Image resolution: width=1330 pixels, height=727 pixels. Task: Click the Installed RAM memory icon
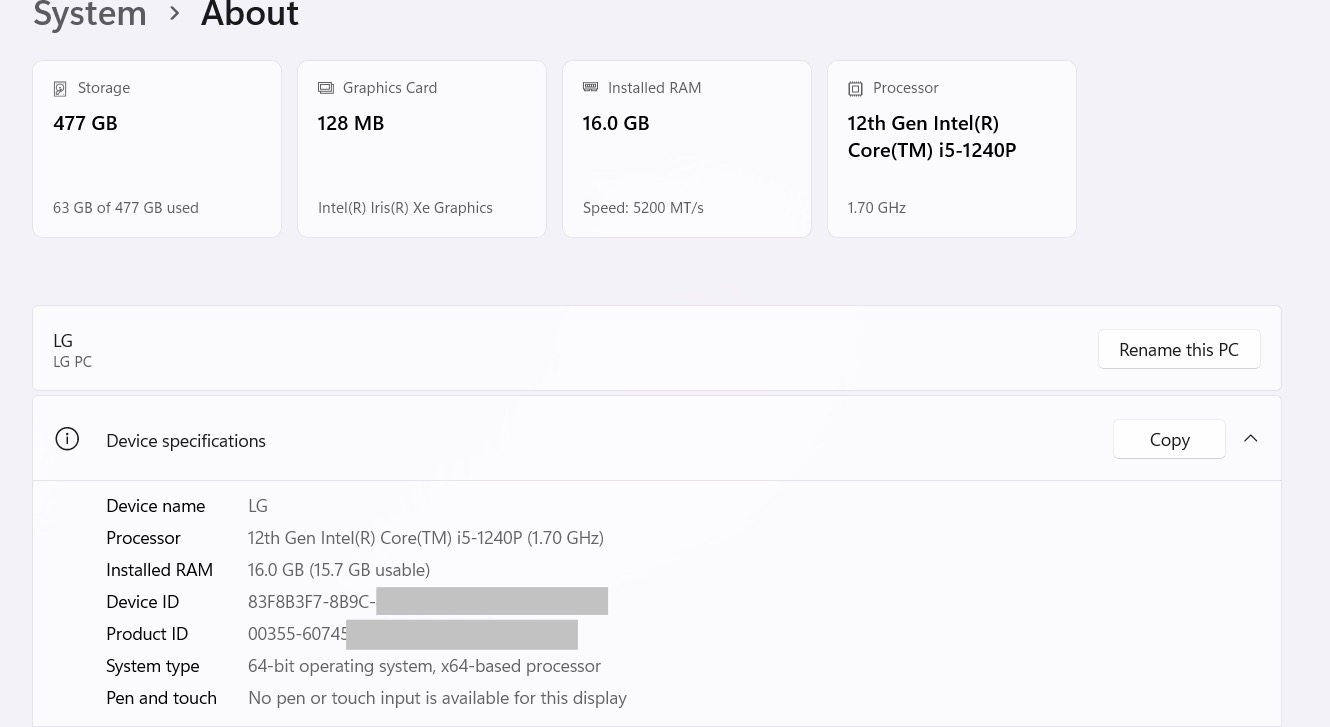tap(591, 88)
